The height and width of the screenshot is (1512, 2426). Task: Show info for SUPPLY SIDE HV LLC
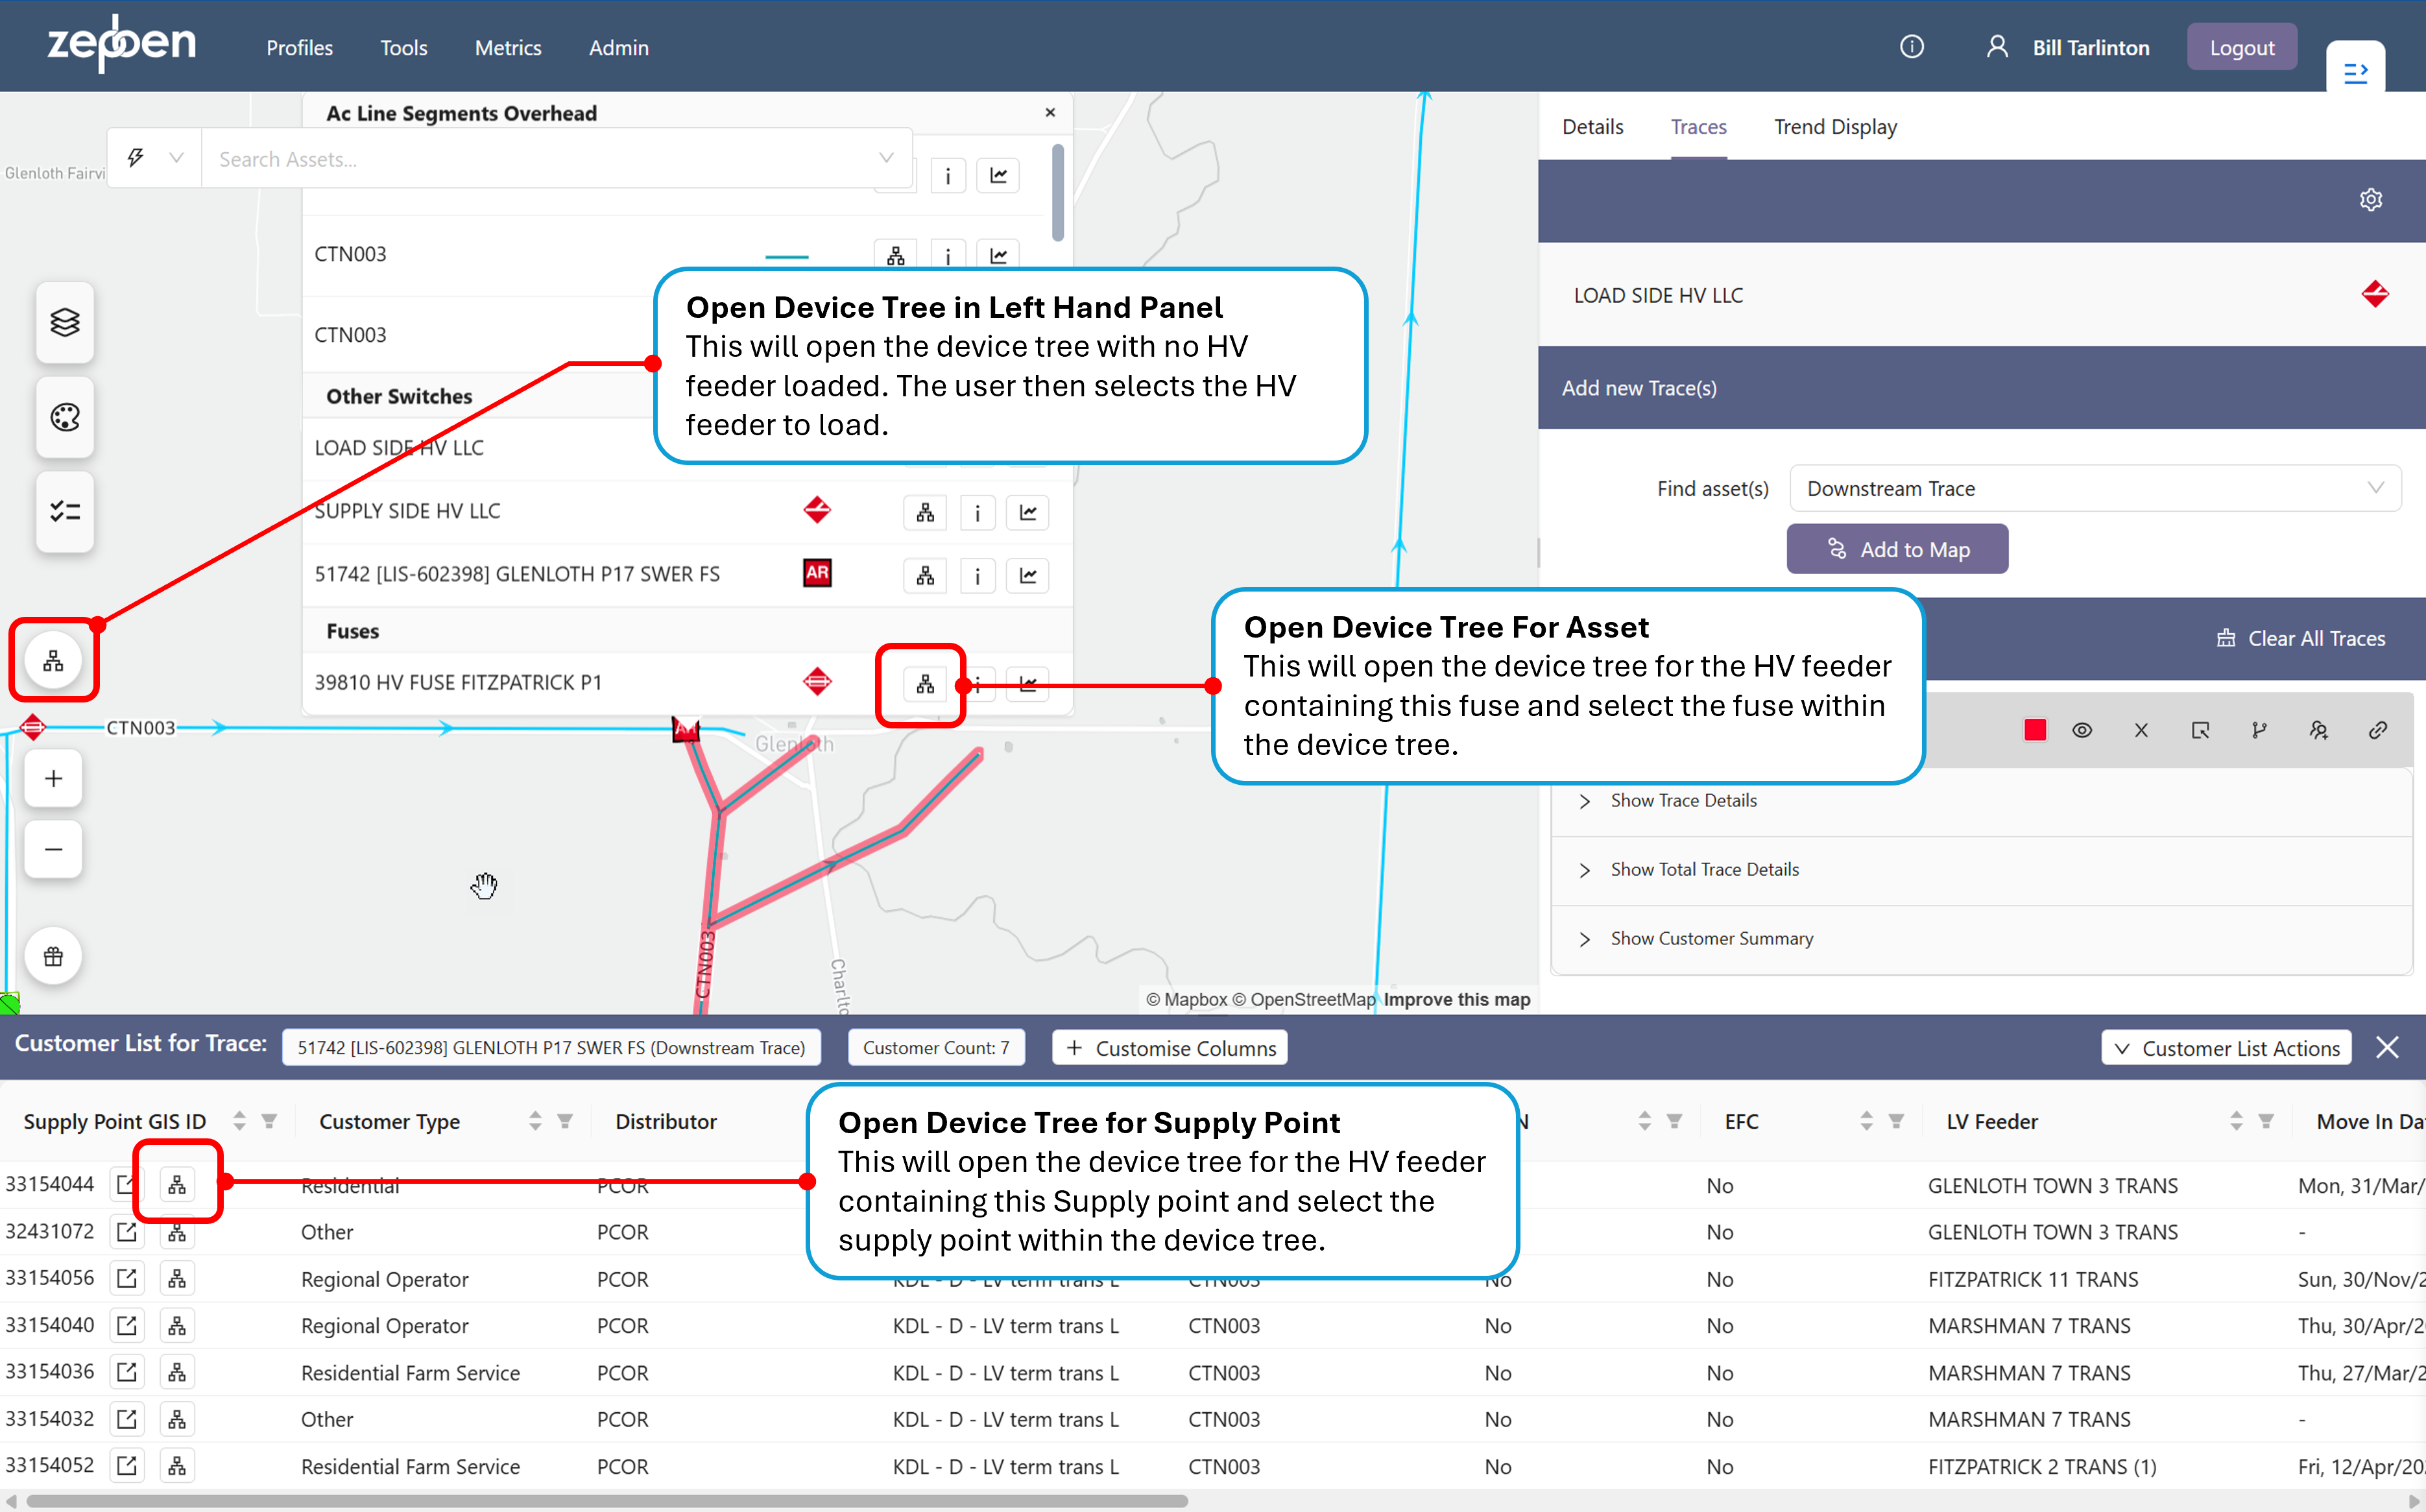coord(977,513)
